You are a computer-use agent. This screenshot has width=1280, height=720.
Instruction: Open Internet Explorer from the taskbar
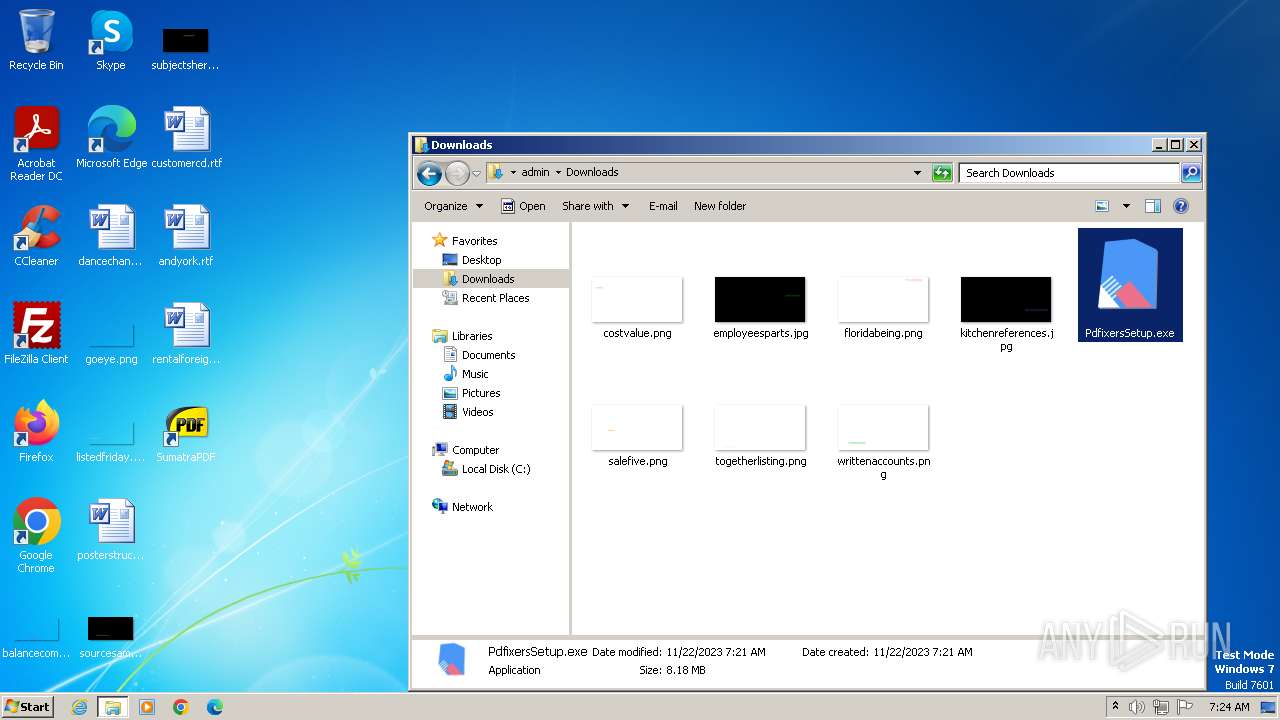click(x=80, y=707)
